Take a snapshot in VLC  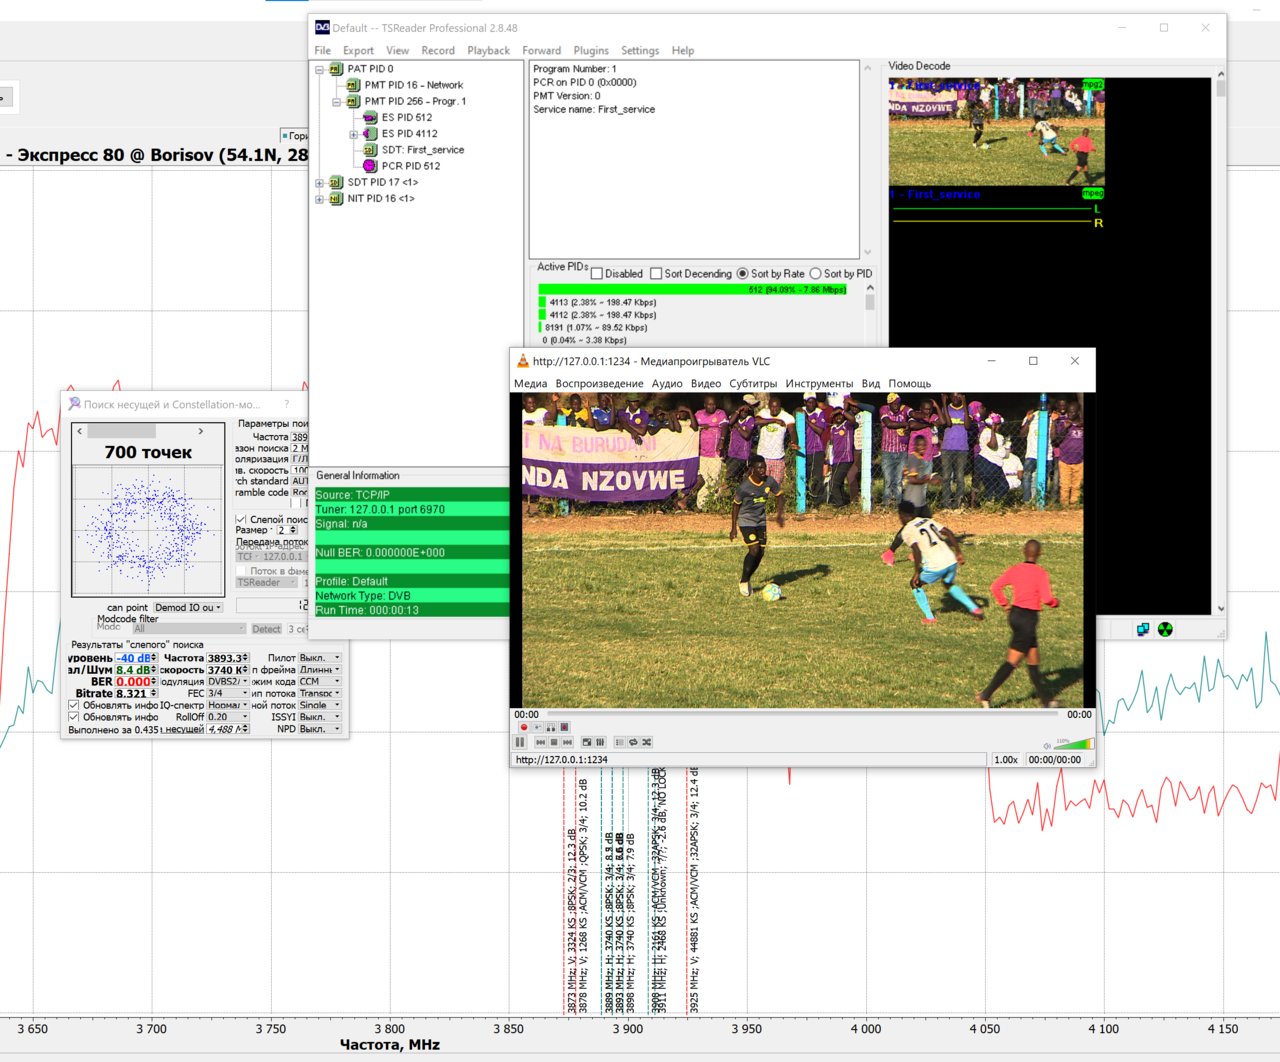[537, 727]
